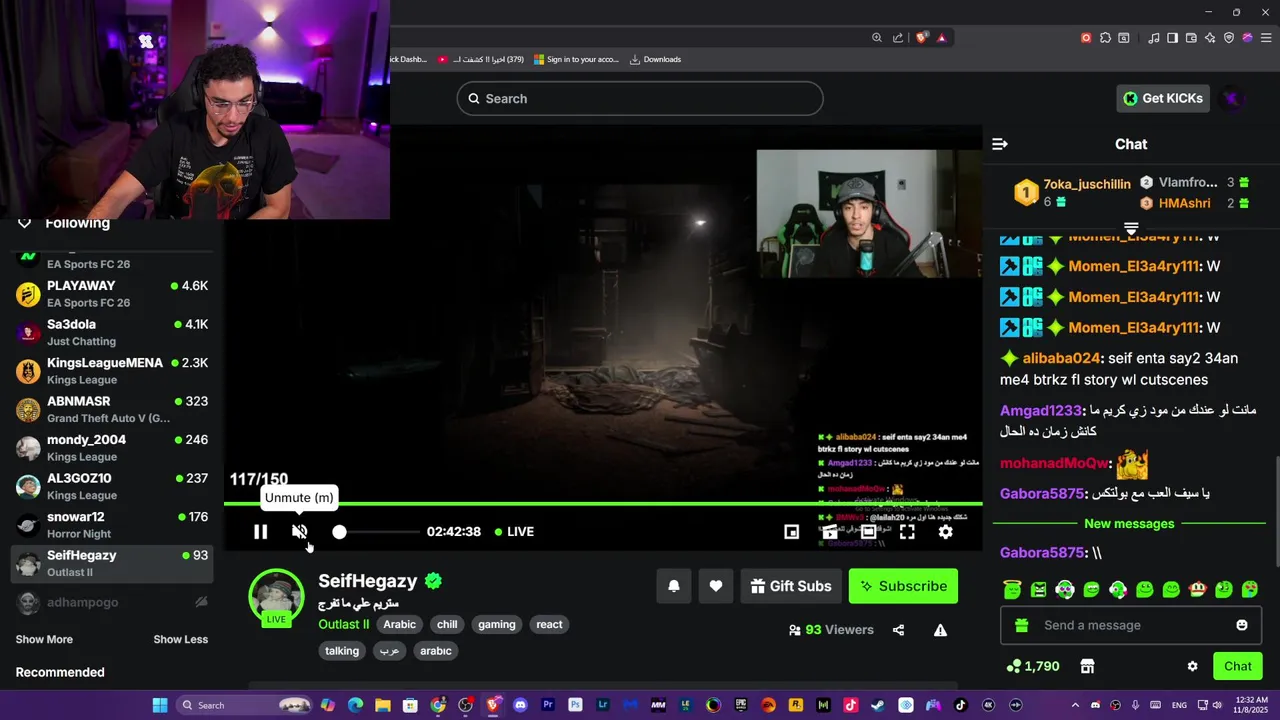Unmute the stream audio
Viewport: 1280px width, 720px height.
tap(299, 532)
